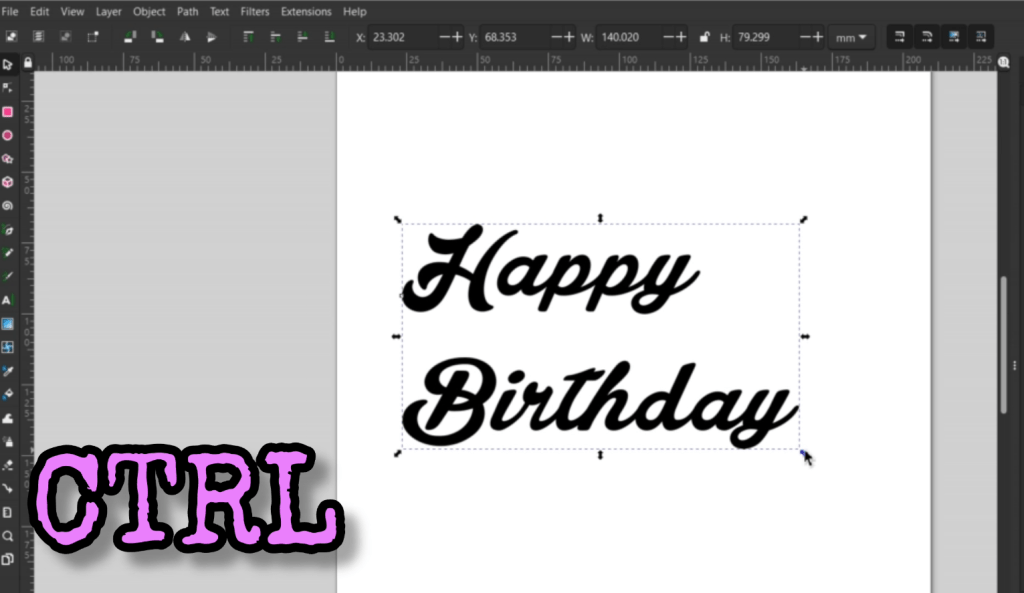Open the mm units dropdown

[852, 37]
